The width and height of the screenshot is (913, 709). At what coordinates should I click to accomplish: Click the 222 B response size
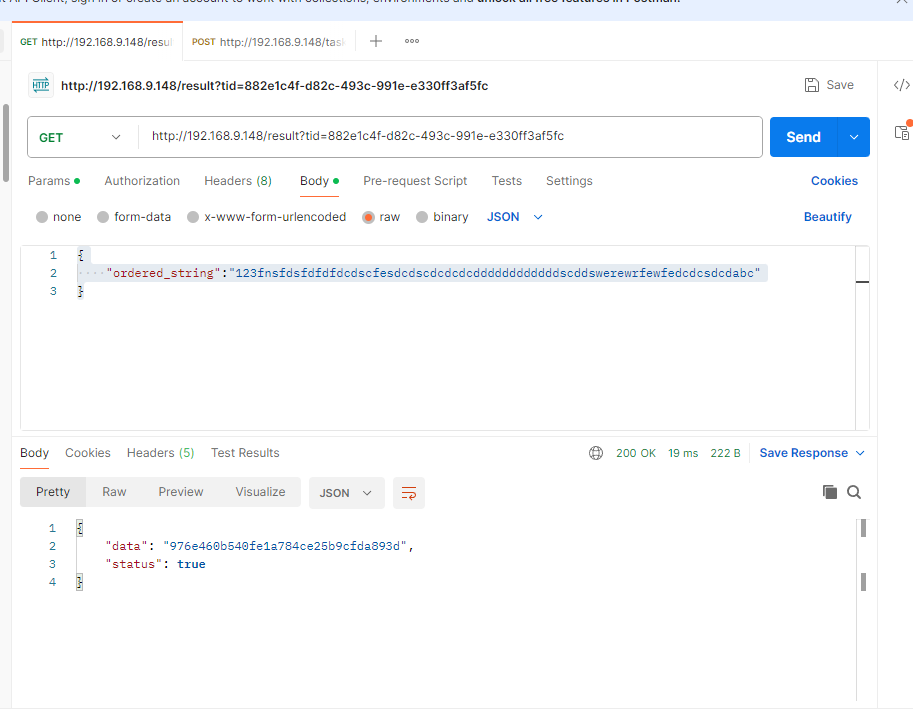click(x=725, y=453)
